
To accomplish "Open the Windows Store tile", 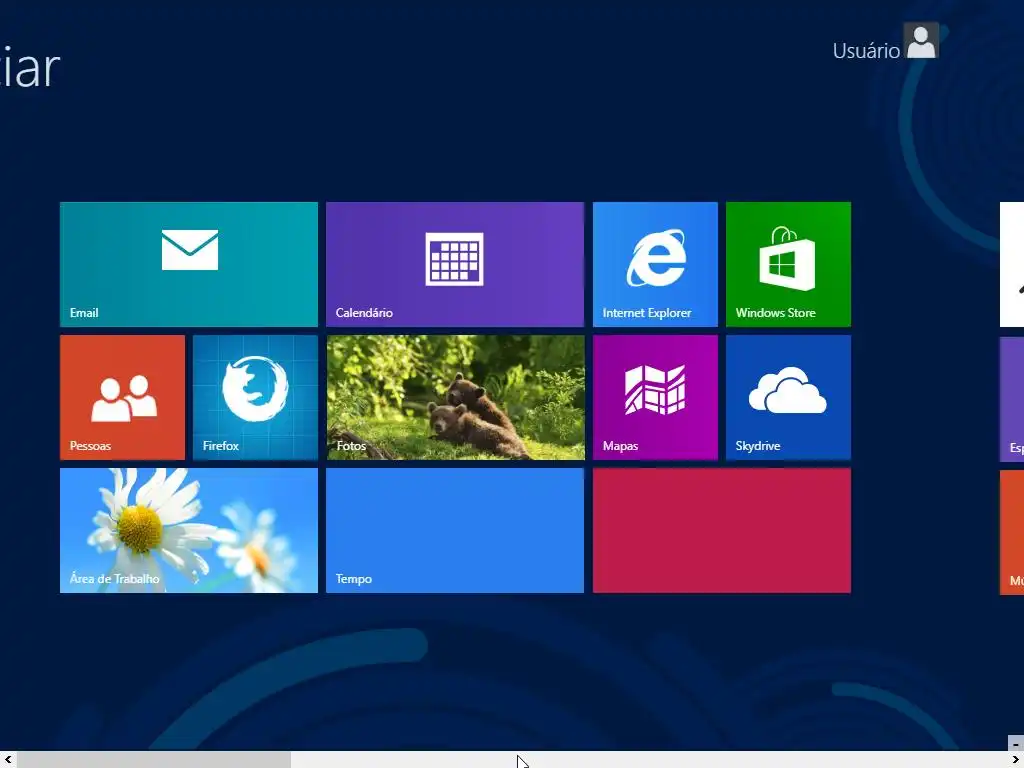I will pos(788,264).
